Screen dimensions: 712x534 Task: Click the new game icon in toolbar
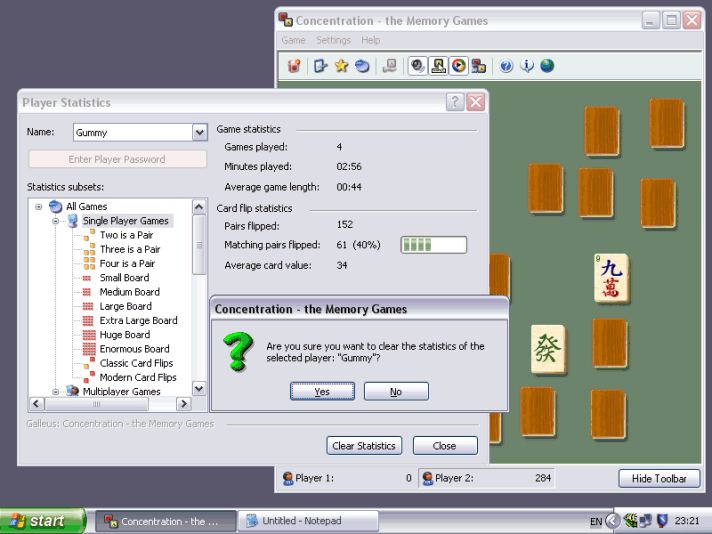[294, 66]
